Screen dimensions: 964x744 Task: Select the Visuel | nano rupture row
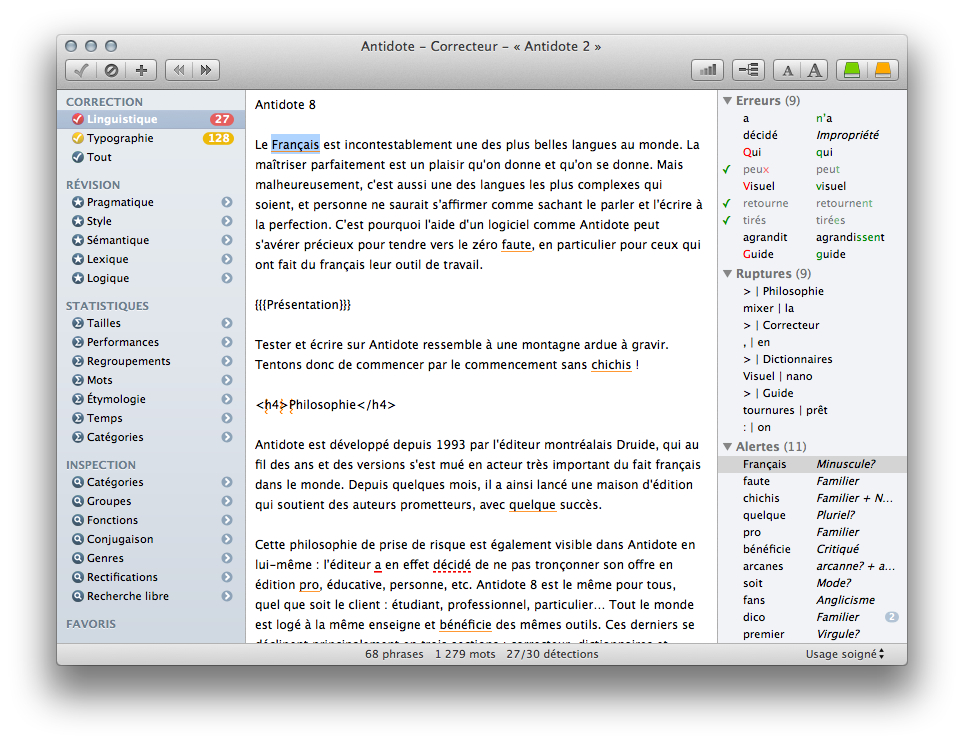pyautogui.click(x=812, y=376)
